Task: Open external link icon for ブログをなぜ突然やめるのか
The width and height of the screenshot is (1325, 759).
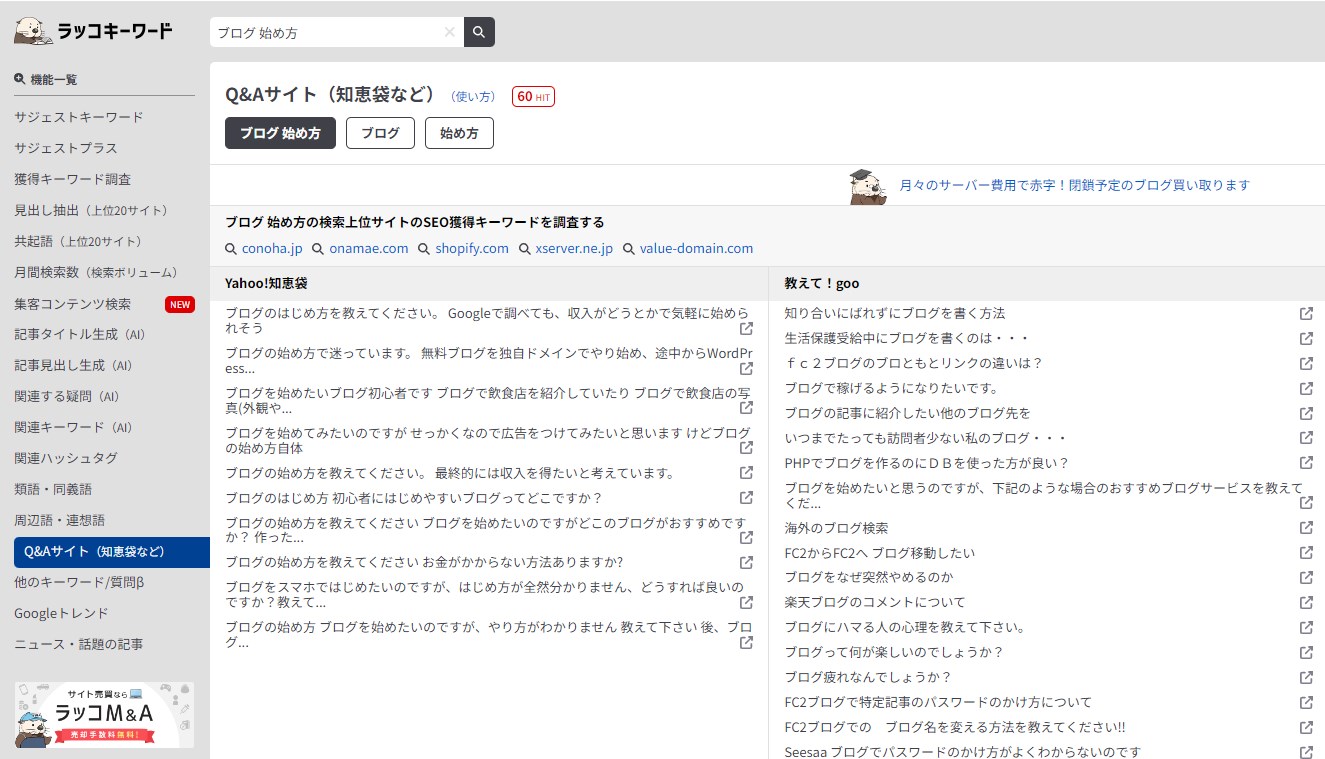Action: coord(1306,577)
